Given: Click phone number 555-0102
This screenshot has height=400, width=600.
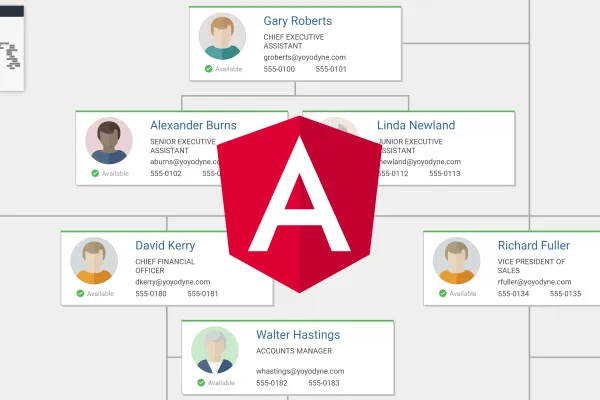Looking at the screenshot, I should coord(166,174).
